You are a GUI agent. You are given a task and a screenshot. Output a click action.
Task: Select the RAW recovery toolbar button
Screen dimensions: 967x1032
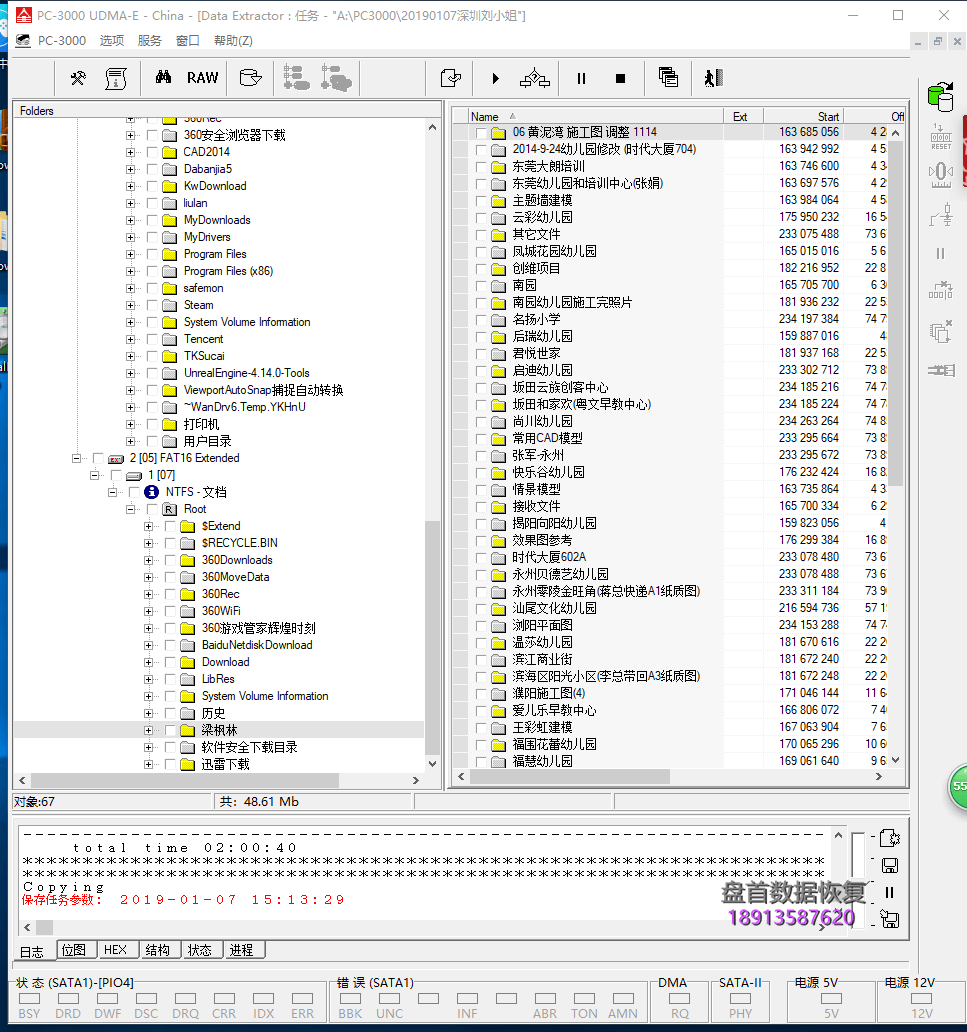[202, 78]
